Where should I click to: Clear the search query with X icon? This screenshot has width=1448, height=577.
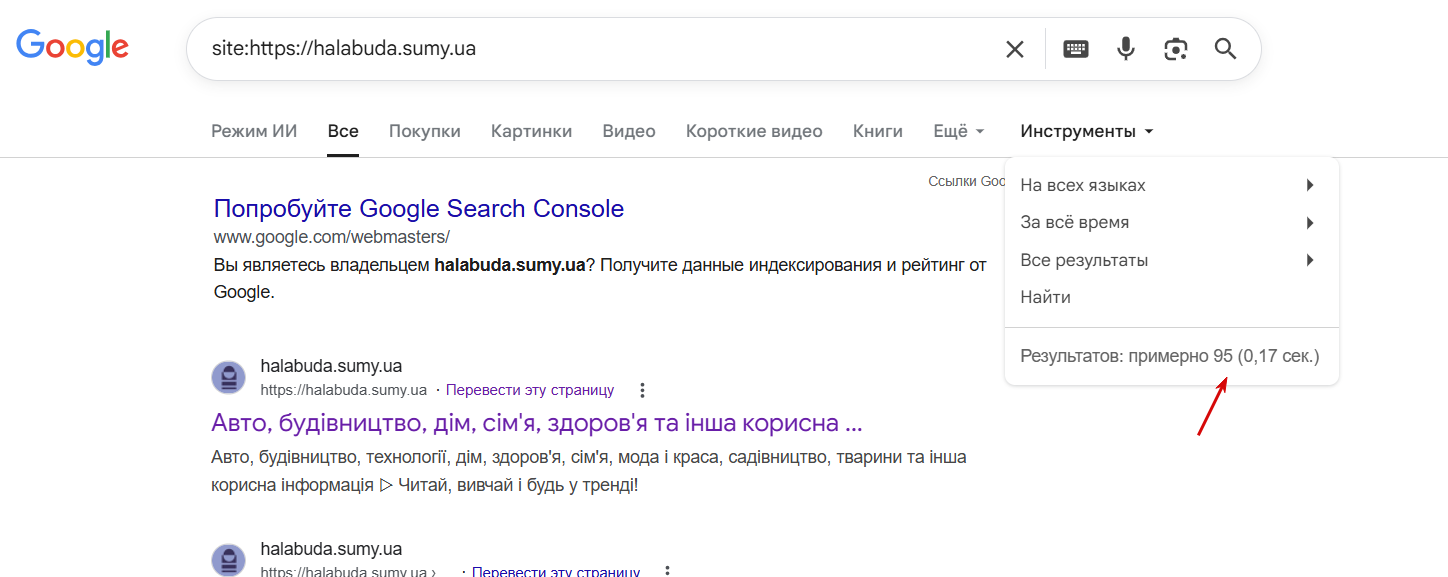pyautogui.click(x=1014, y=49)
